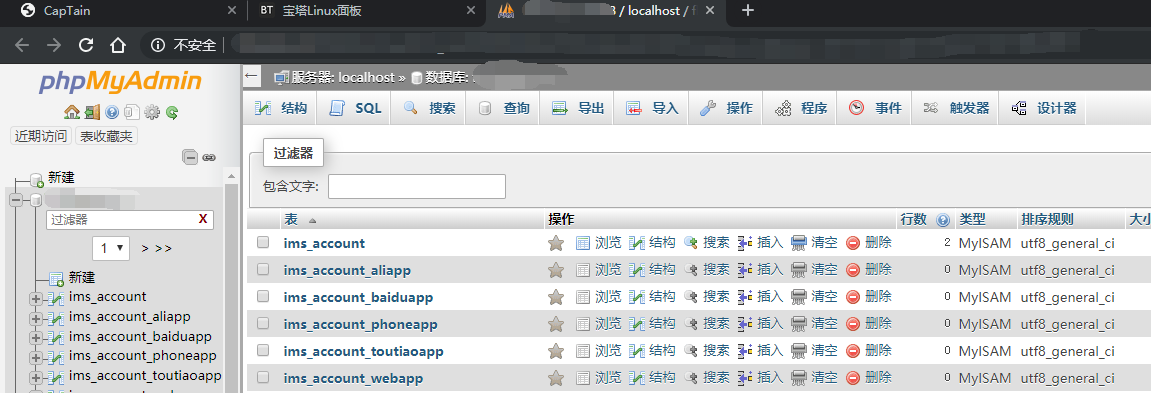Click 浏览 for ims_account row

[x=598, y=242]
